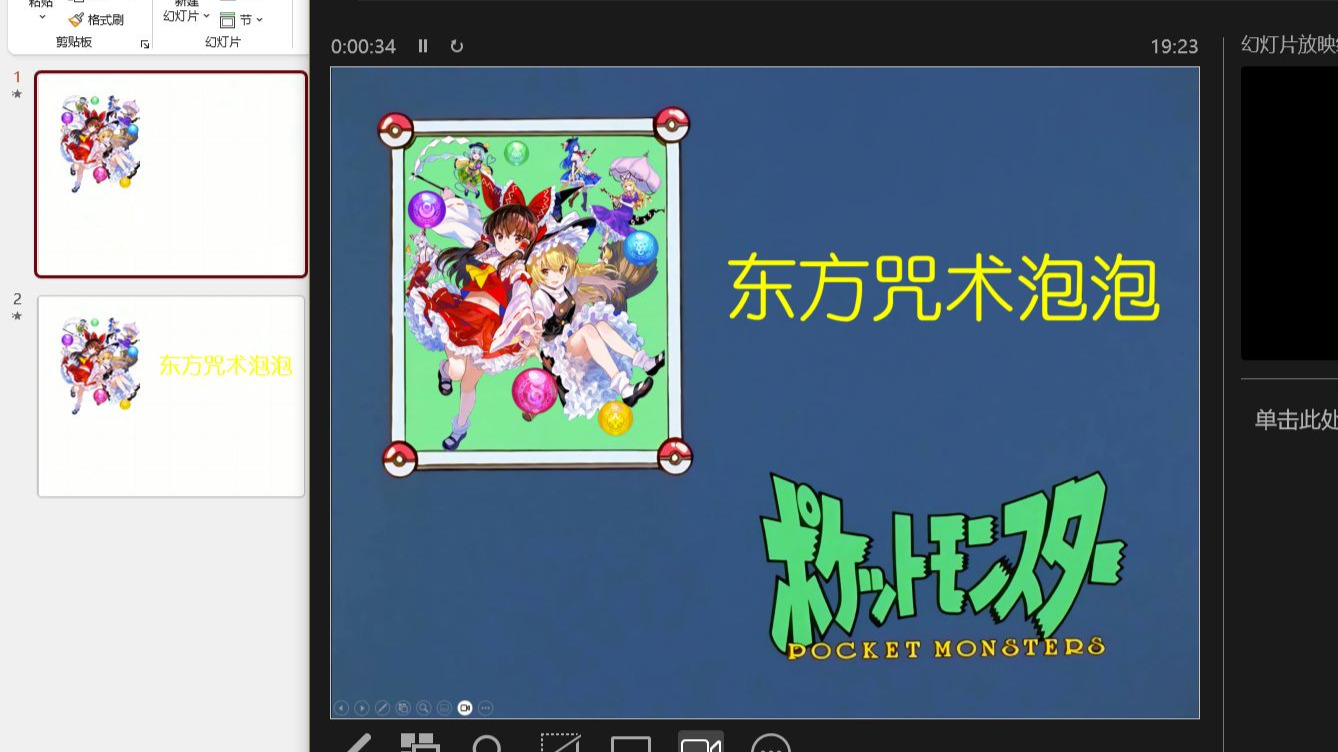1338x752 pixels.
Task: Click the small magnifier zoom overlay icon
Action: 424,708
